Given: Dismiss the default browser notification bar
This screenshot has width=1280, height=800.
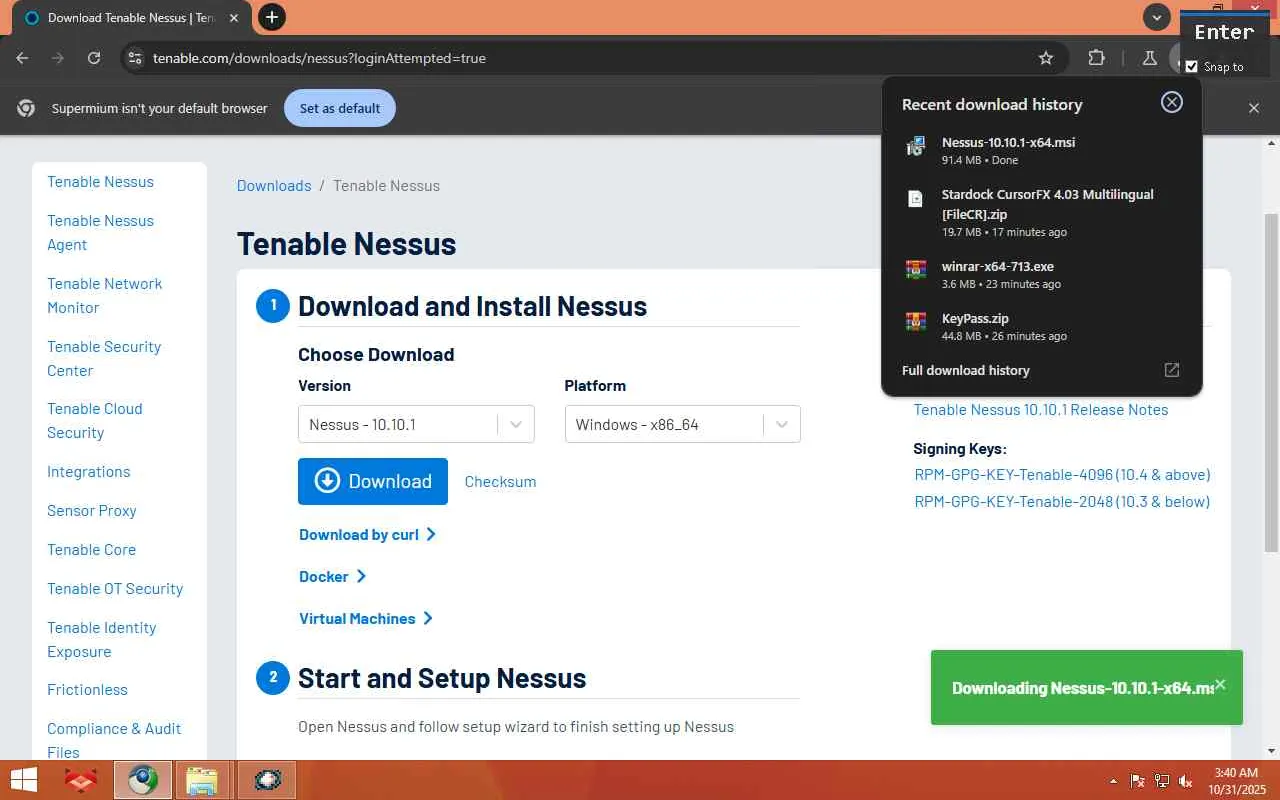Looking at the screenshot, I should point(1254,108).
